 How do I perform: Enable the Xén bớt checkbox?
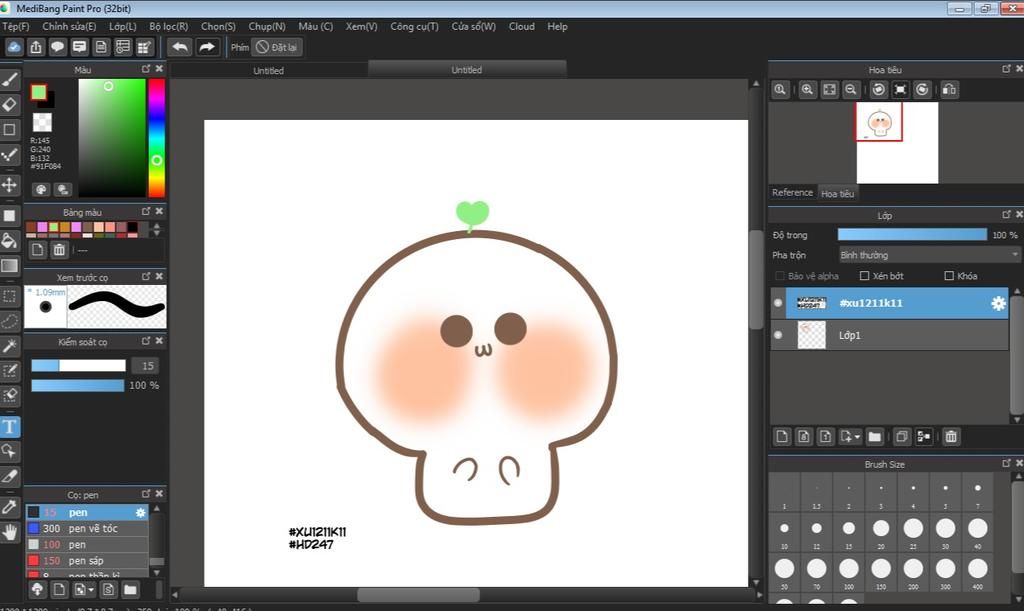[x=865, y=276]
